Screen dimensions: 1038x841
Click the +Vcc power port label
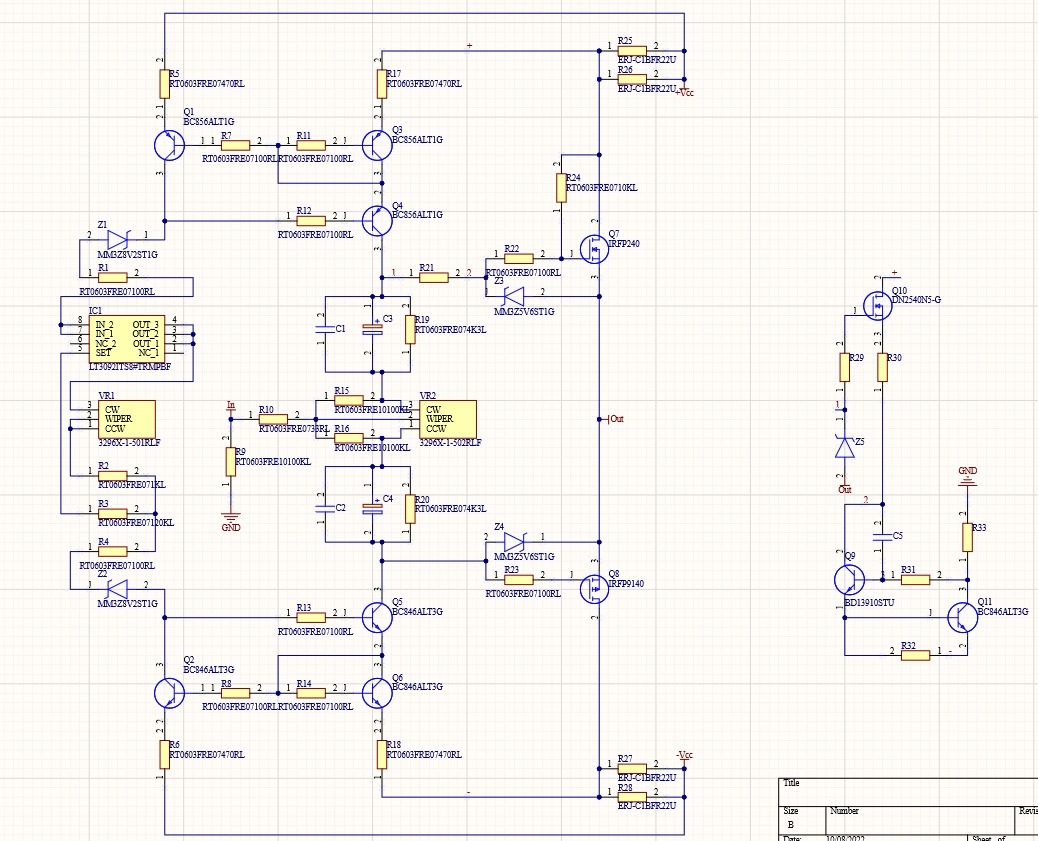click(684, 93)
